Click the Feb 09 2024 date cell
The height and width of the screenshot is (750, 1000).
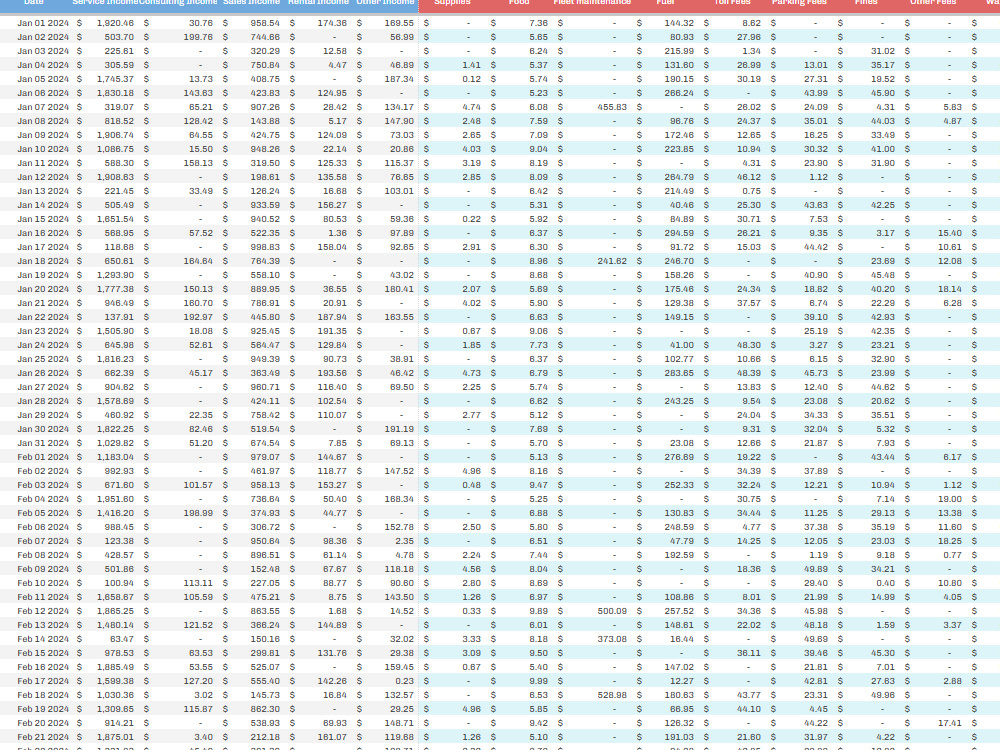pyautogui.click(x=43, y=570)
